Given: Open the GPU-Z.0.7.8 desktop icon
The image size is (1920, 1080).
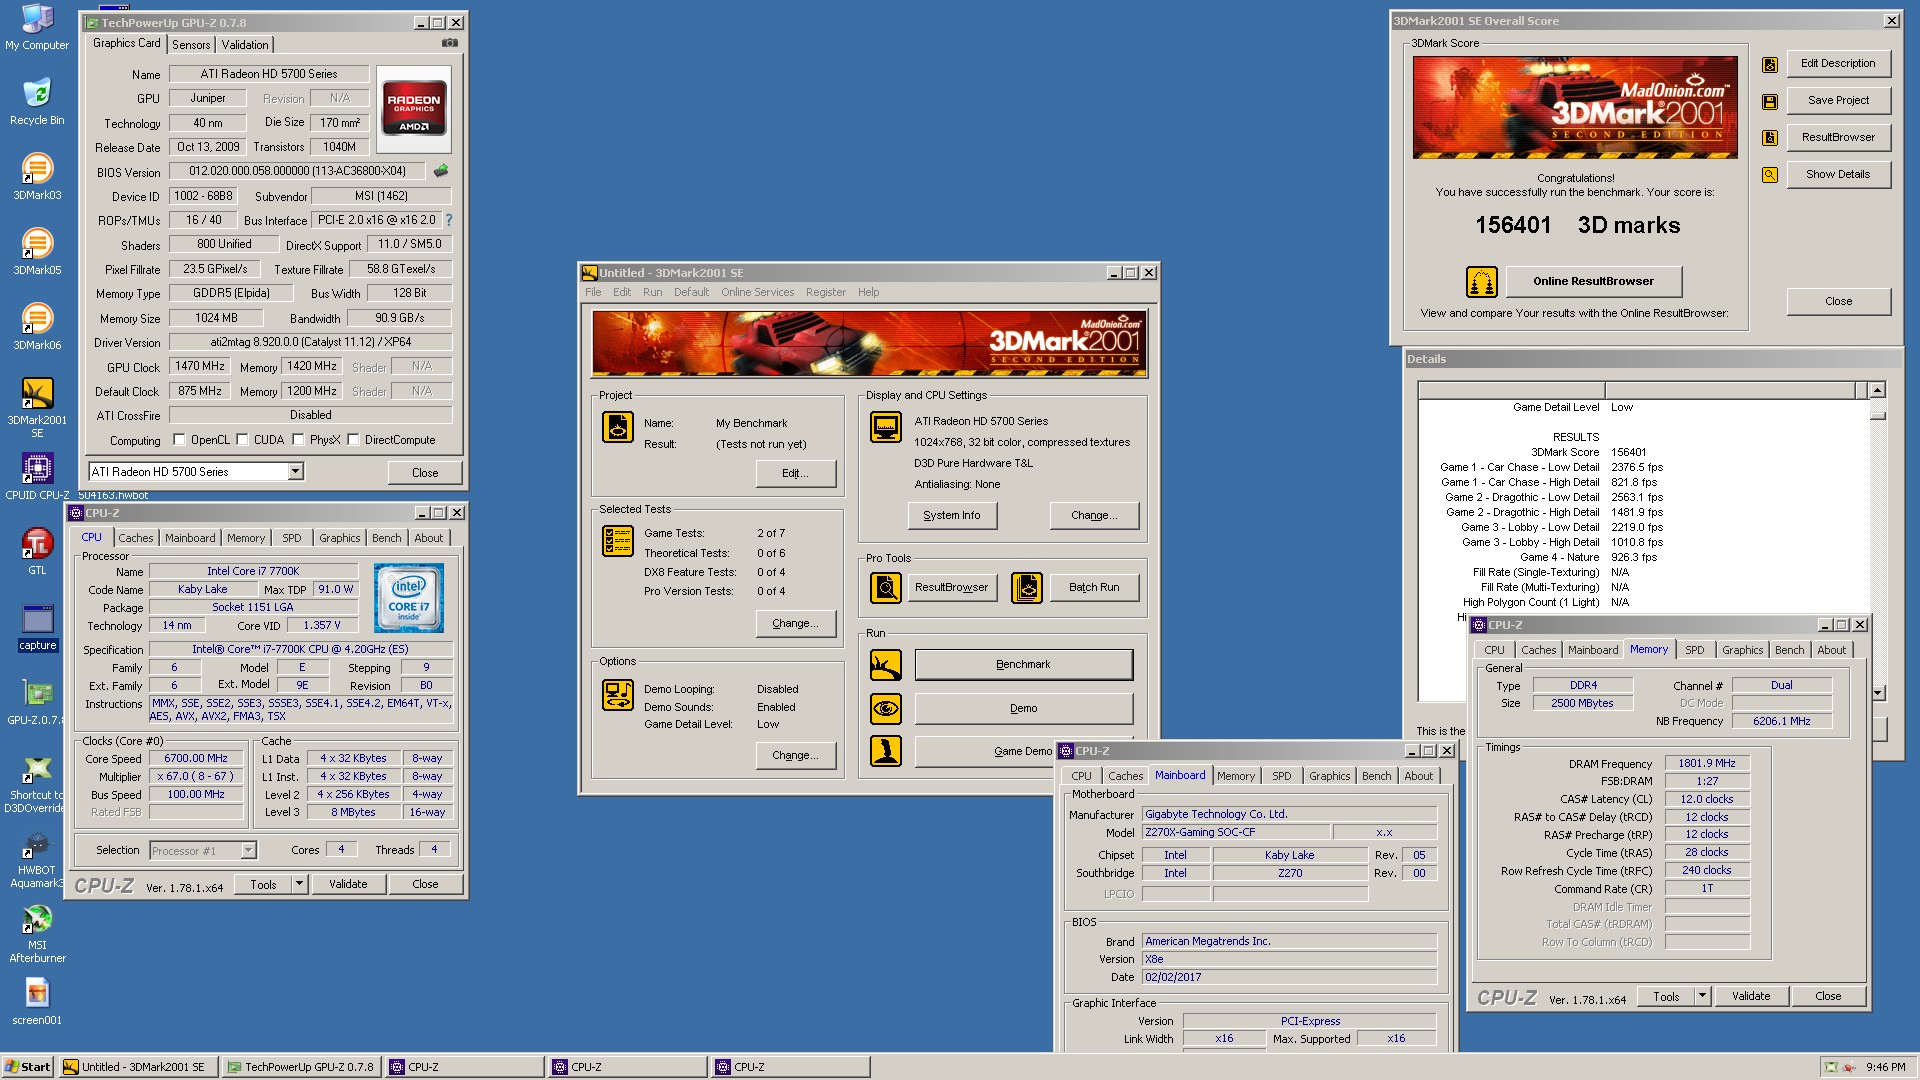Looking at the screenshot, I should coord(37,702).
